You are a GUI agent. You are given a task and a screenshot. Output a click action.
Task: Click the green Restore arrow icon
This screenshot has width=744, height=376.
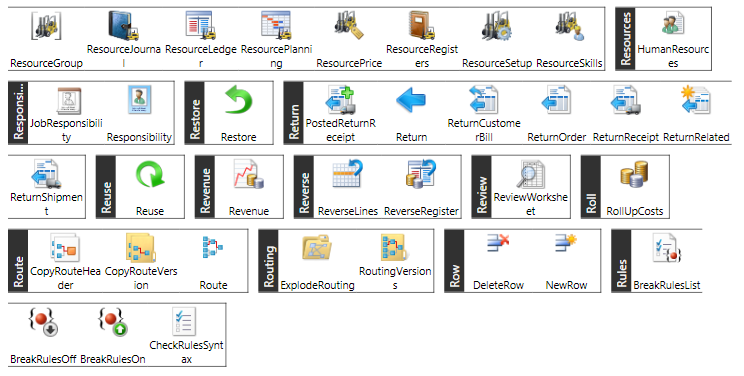pos(239,99)
